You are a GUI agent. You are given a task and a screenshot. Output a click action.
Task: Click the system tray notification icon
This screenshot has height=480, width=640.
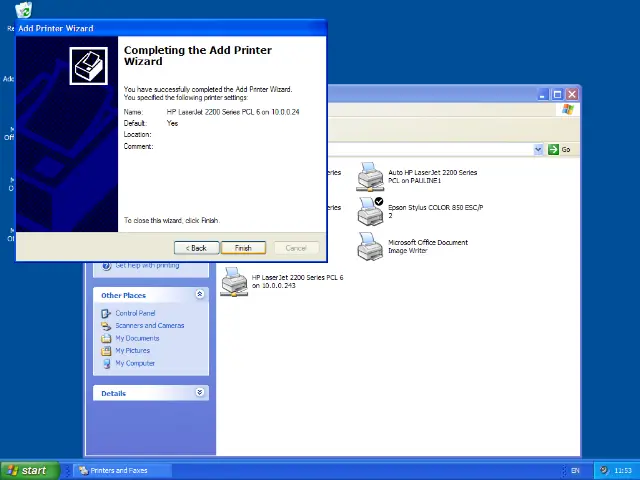[604, 470]
